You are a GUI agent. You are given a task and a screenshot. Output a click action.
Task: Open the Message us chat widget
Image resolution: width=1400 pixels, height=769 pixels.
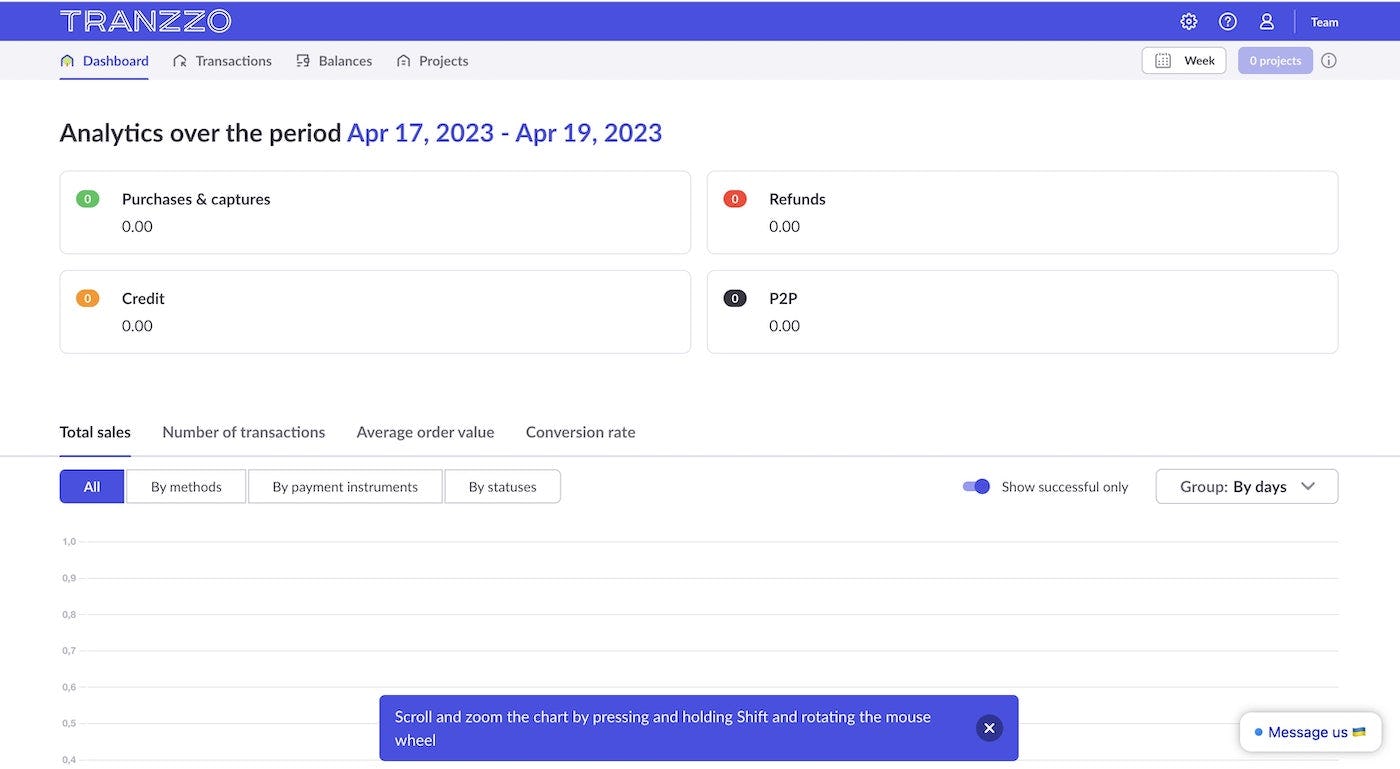click(x=1310, y=732)
